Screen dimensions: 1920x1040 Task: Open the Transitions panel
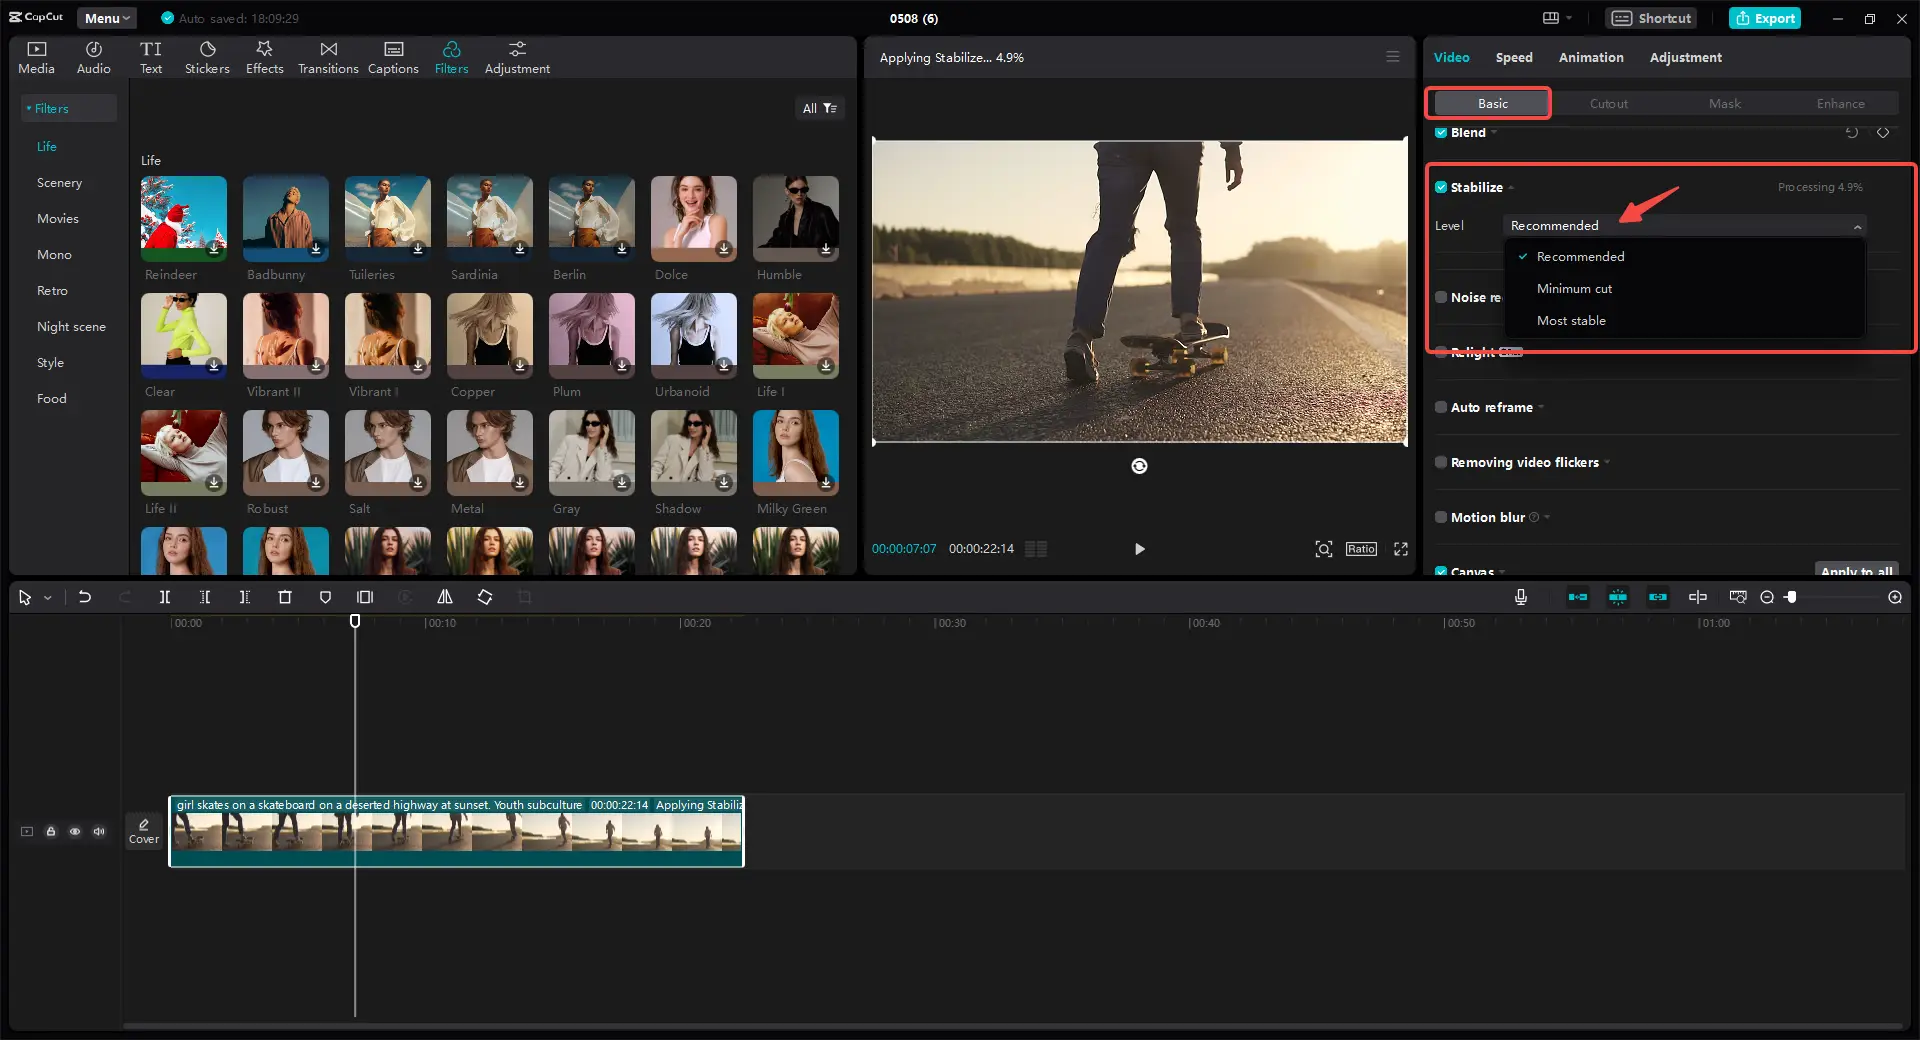327,55
